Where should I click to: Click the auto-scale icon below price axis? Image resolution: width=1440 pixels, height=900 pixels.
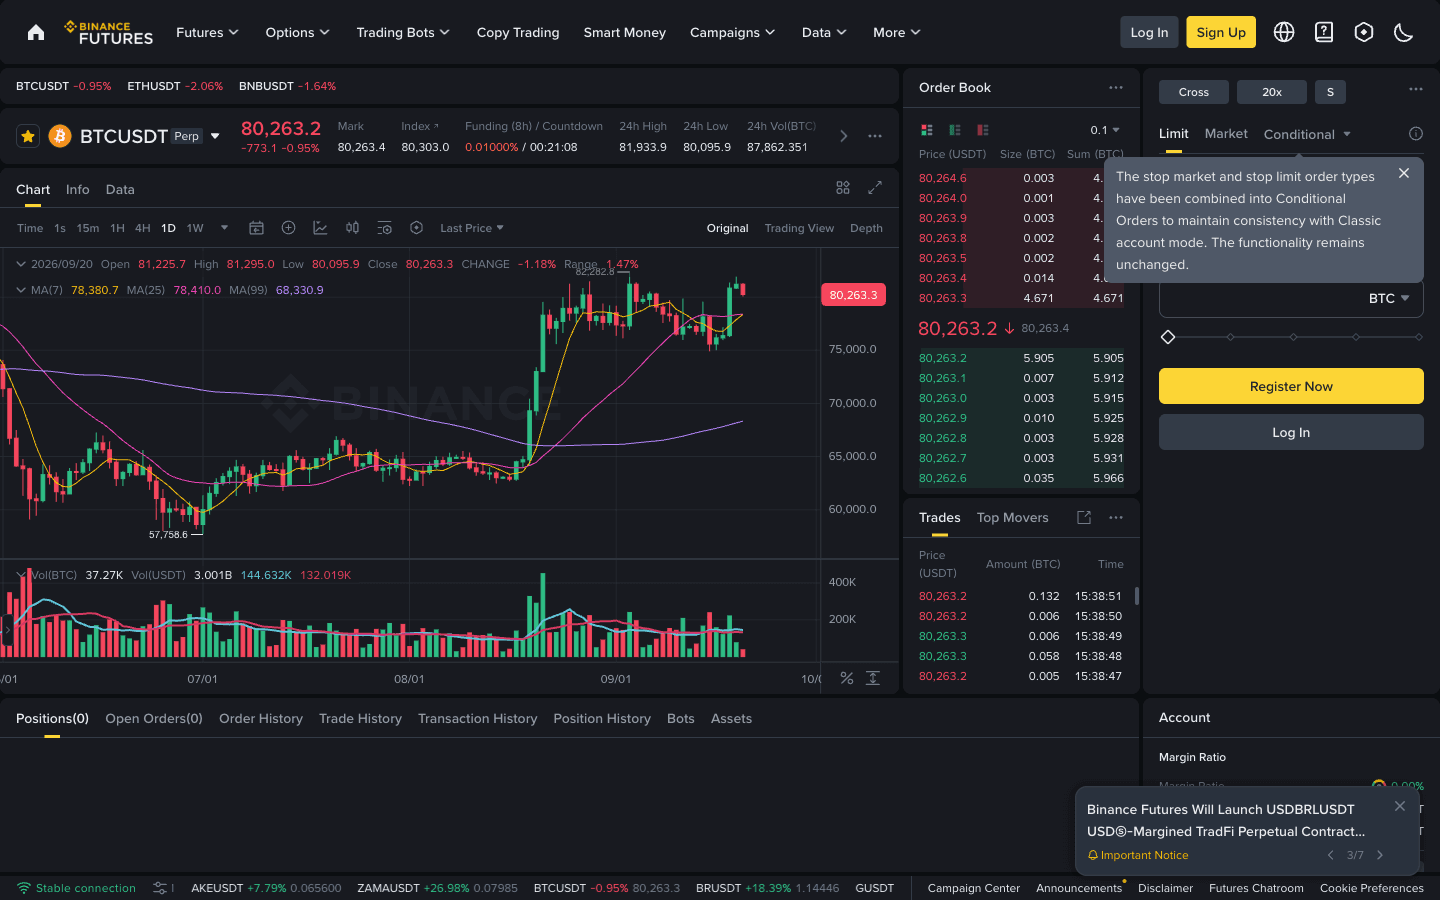click(x=873, y=678)
